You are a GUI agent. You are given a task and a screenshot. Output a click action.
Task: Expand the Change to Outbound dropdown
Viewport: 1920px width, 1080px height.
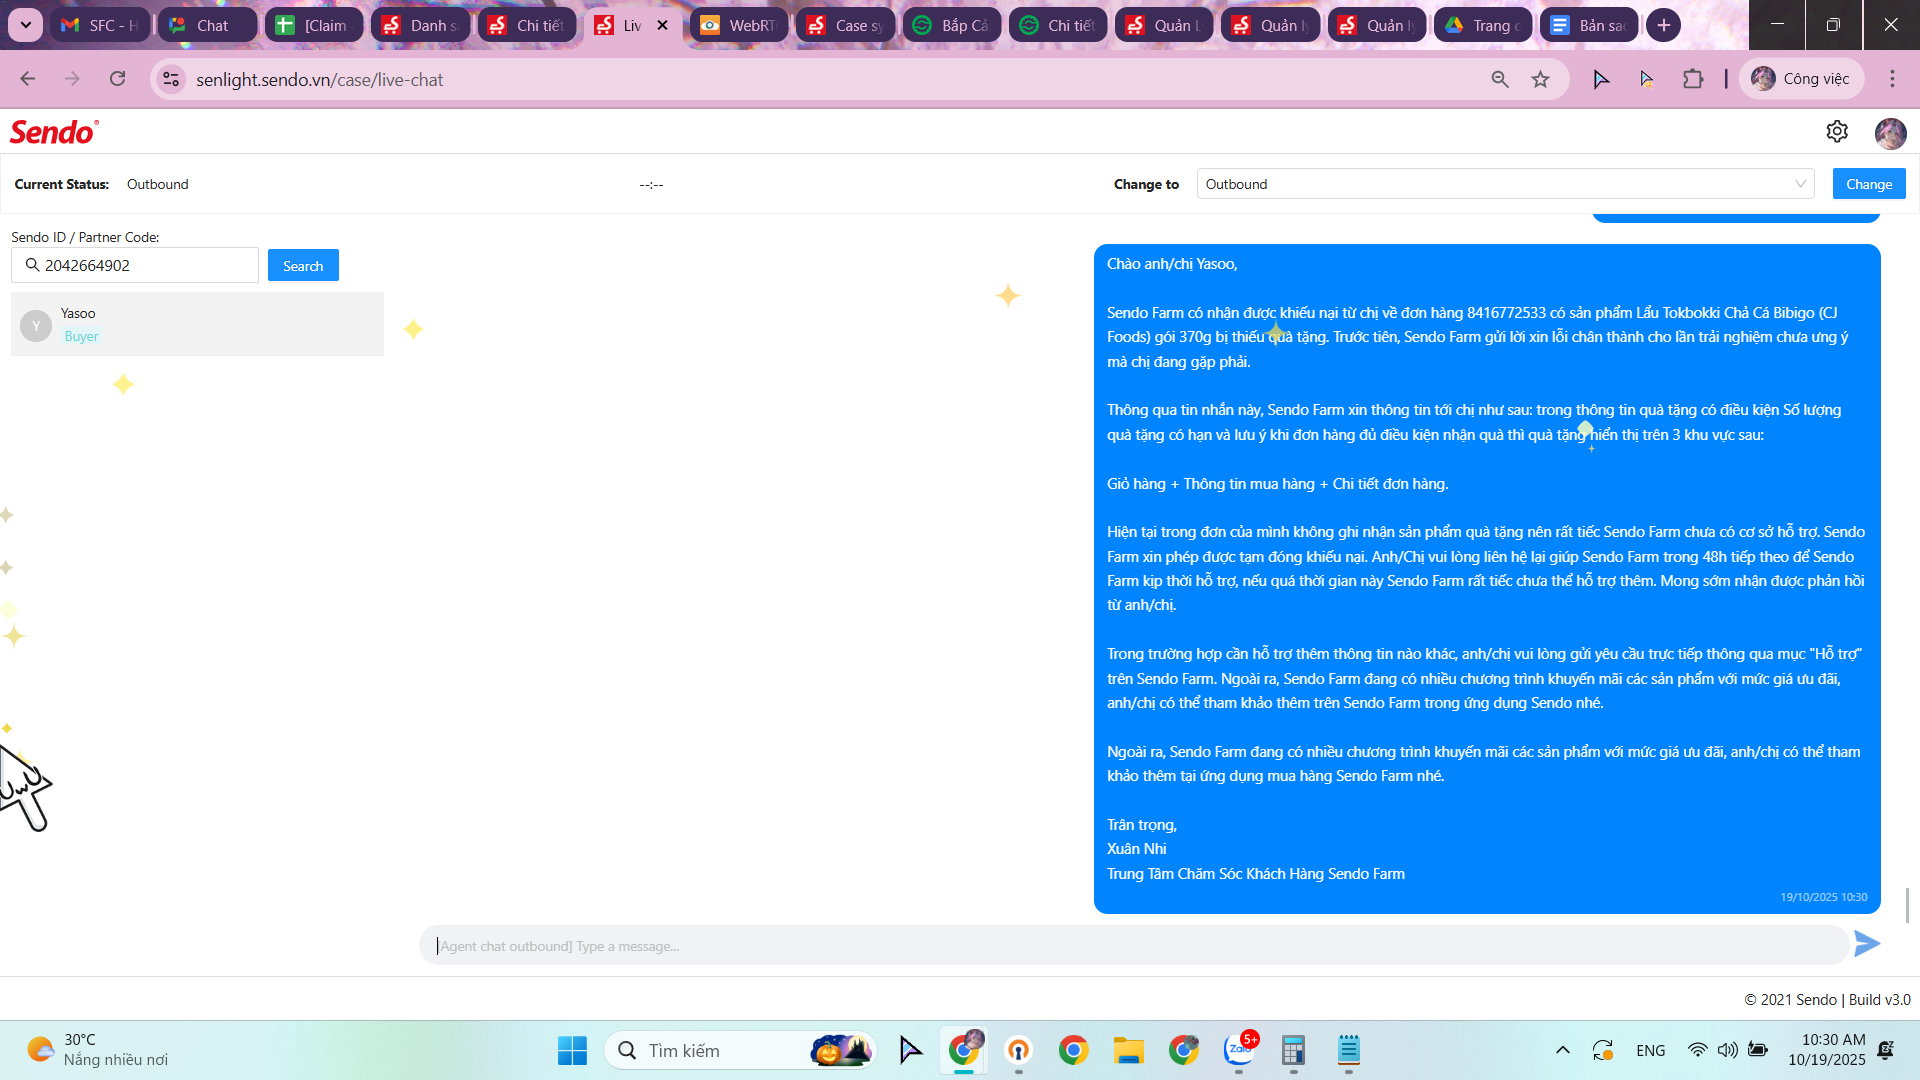1504,184
